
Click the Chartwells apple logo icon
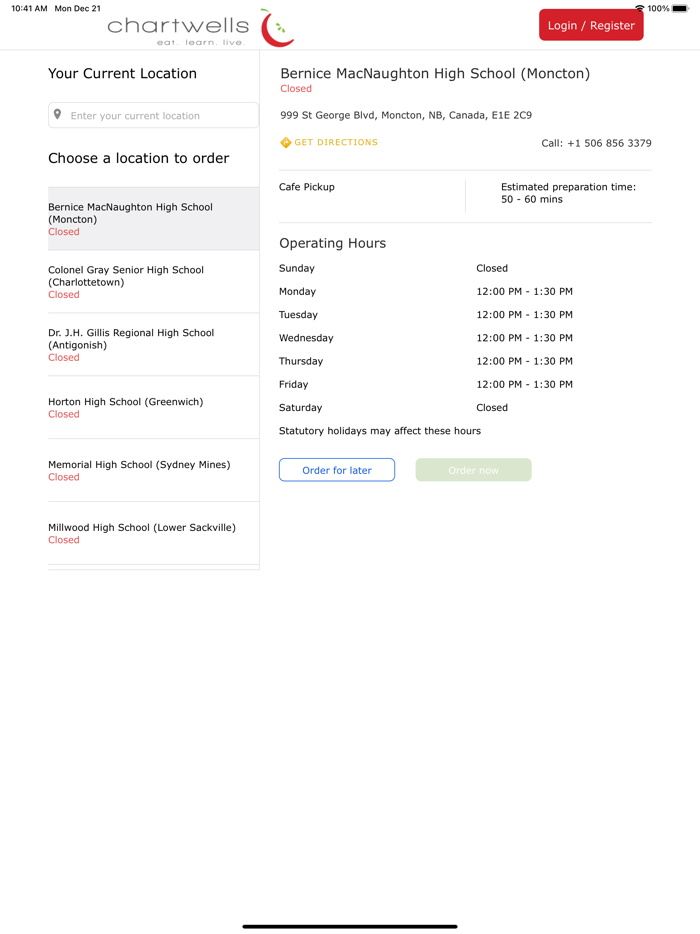coord(277,28)
